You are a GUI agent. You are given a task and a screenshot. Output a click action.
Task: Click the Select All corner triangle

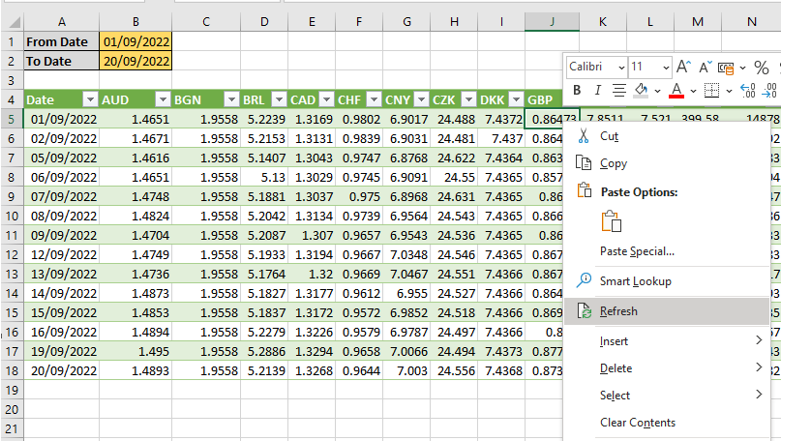14,22
